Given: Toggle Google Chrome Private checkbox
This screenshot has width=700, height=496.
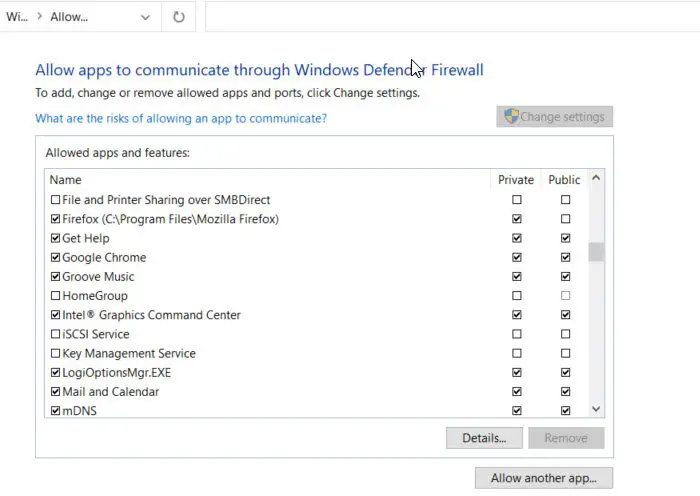Looking at the screenshot, I should pyautogui.click(x=517, y=257).
